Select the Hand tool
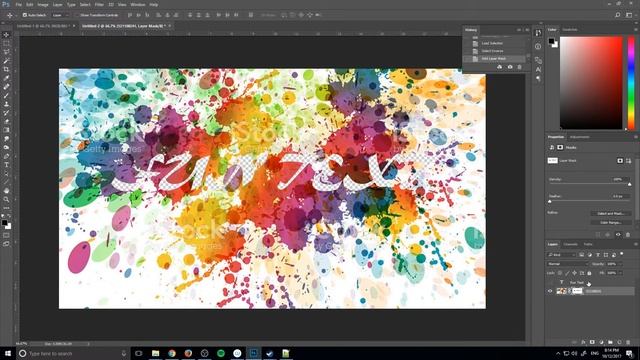 coord(6,191)
